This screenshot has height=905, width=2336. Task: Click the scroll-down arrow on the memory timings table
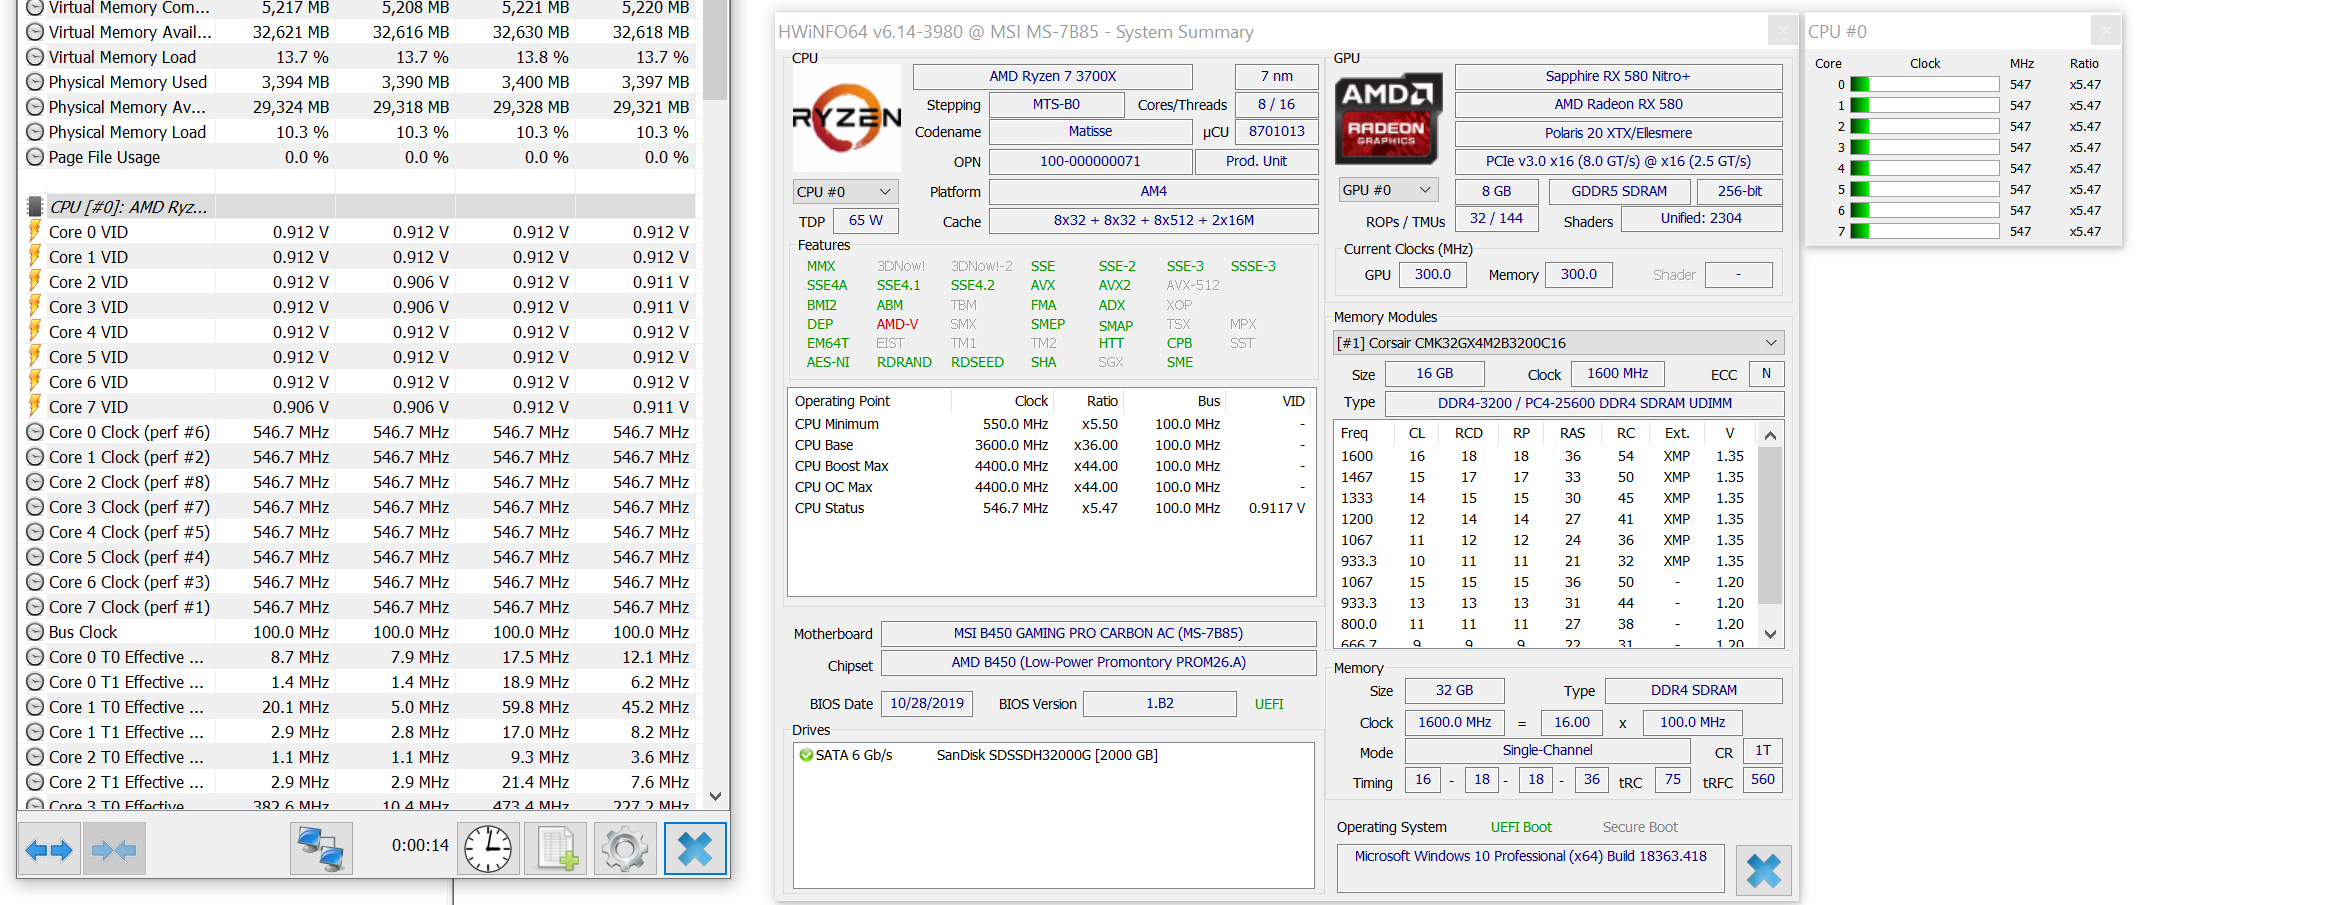[x=1770, y=634]
